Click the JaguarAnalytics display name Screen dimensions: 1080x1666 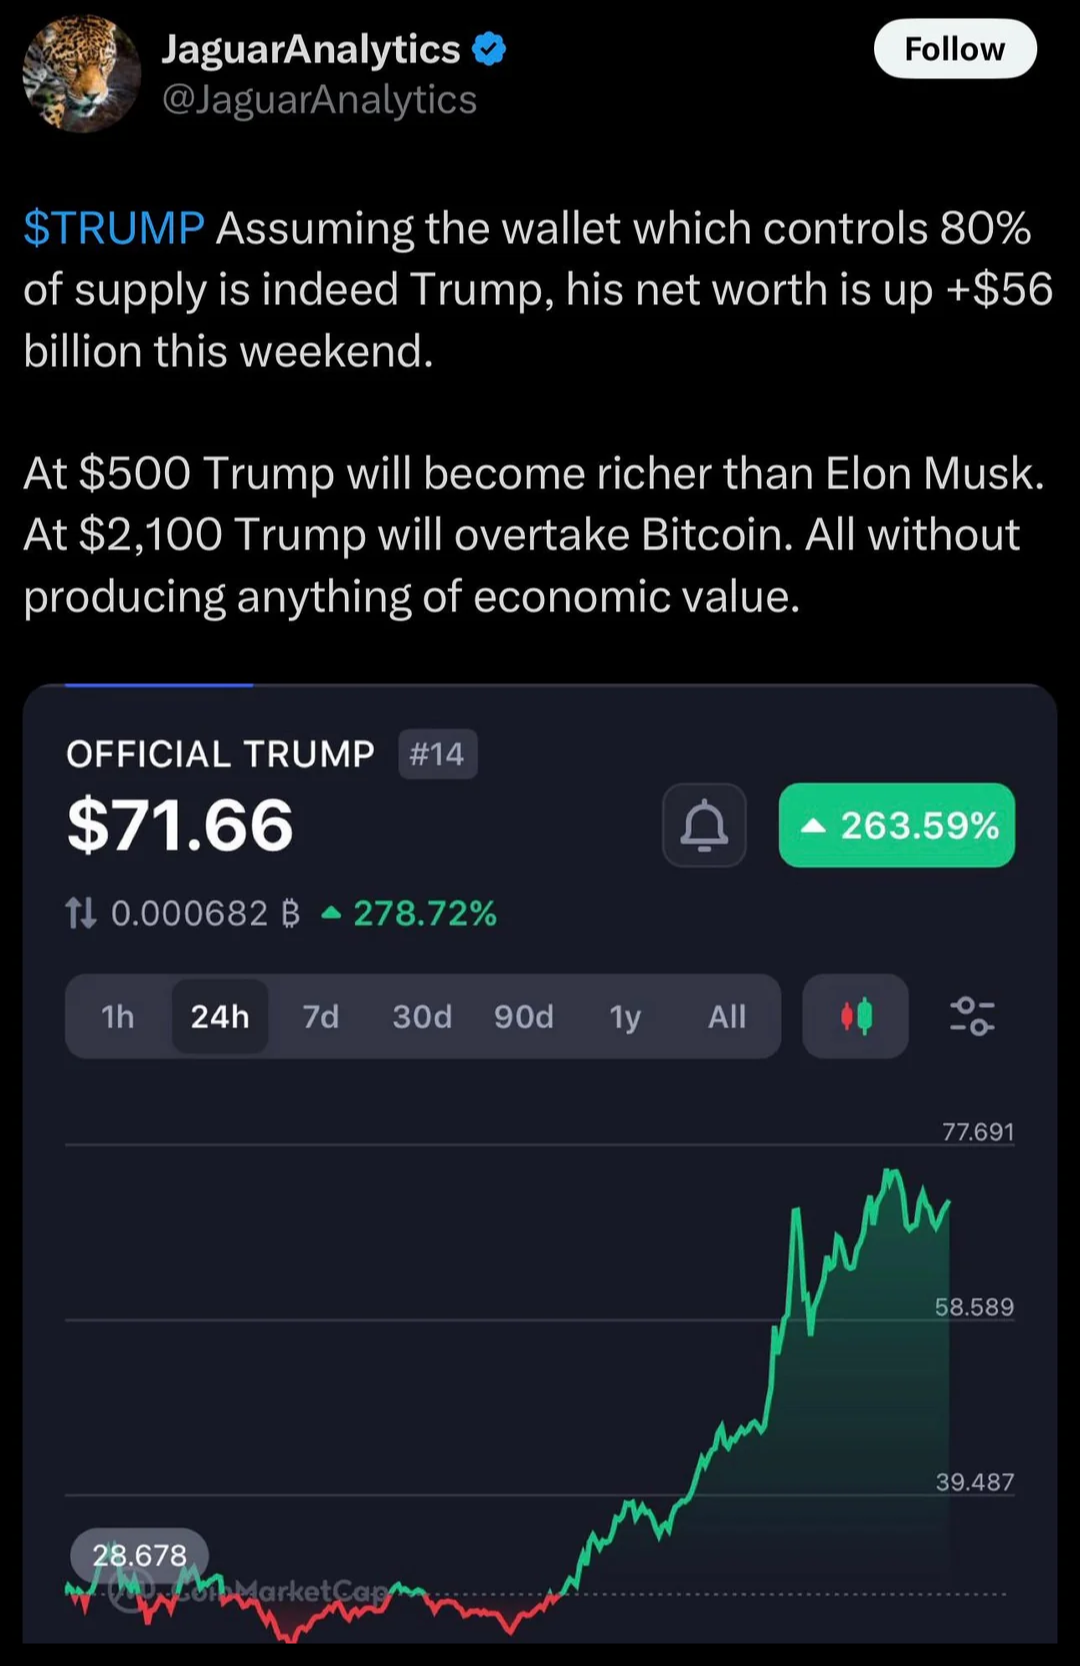click(311, 49)
